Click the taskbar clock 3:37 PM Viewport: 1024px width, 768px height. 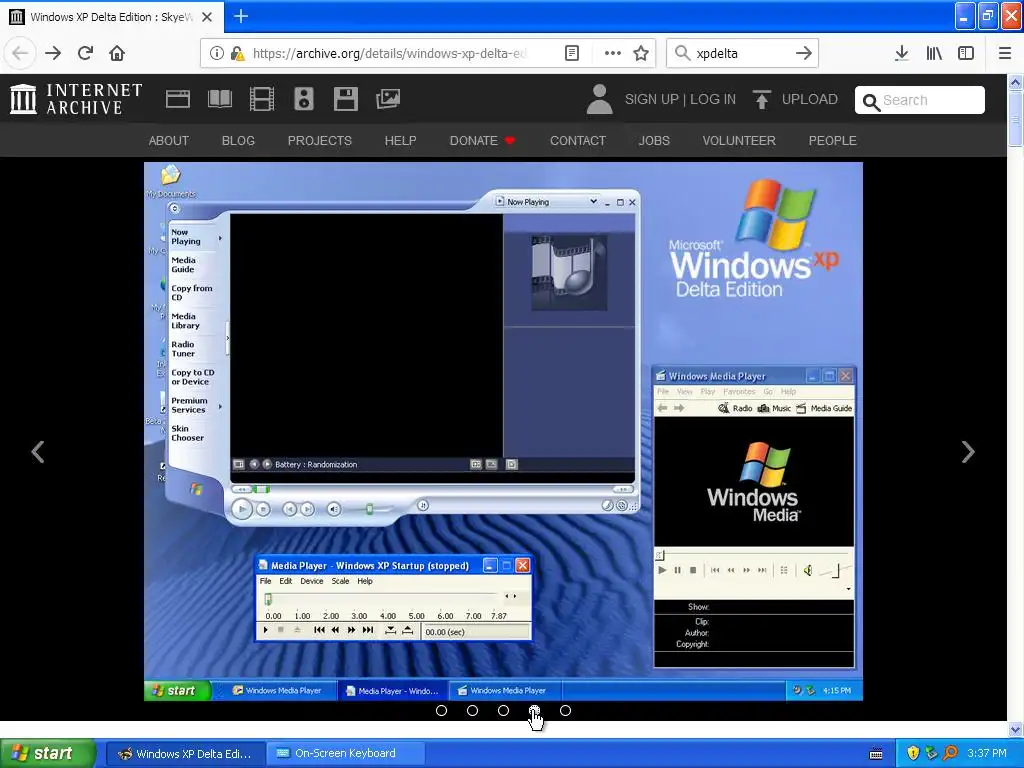pos(987,753)
